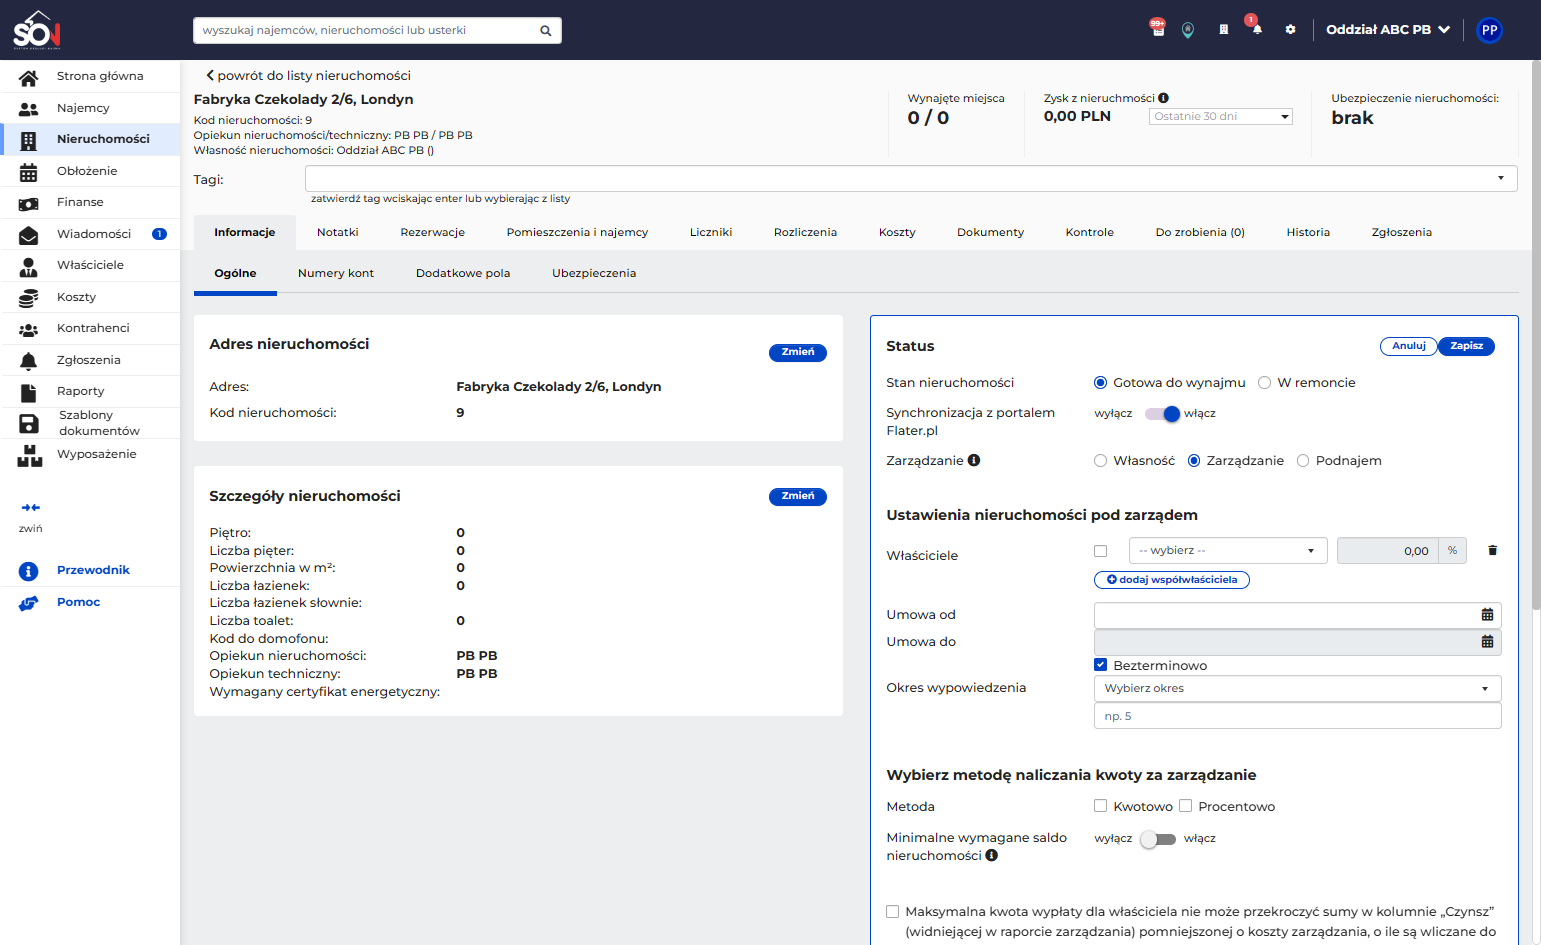Click the map pin house icon in header

pos(1188,30)
